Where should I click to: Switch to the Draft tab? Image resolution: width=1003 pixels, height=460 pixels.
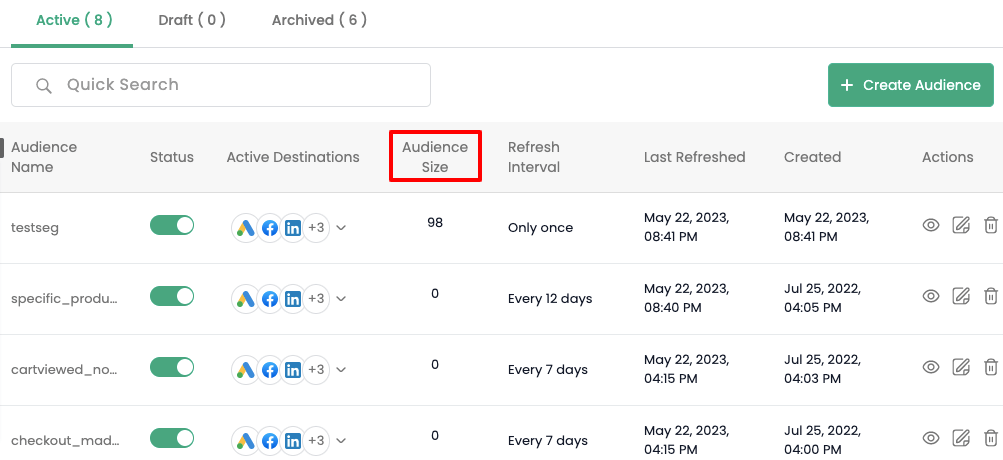tap(192, 20)
